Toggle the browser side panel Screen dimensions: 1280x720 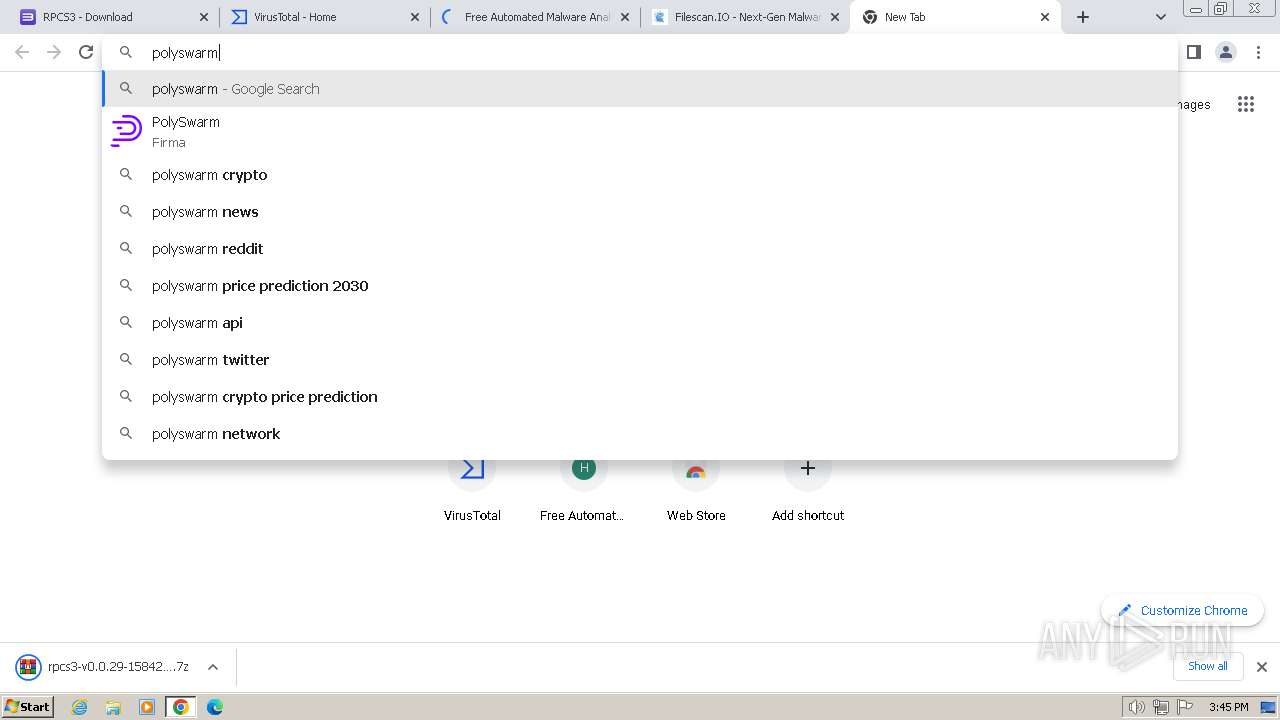click(1193, 52)
